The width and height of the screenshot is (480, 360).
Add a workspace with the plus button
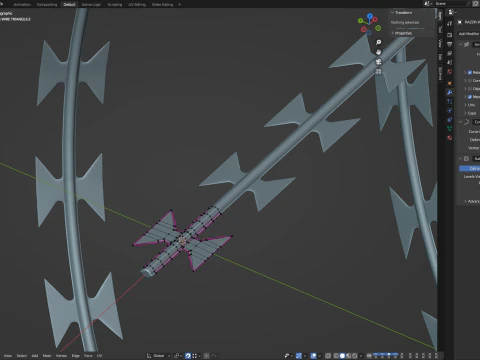pyautogui.click(x=179, y=4)
